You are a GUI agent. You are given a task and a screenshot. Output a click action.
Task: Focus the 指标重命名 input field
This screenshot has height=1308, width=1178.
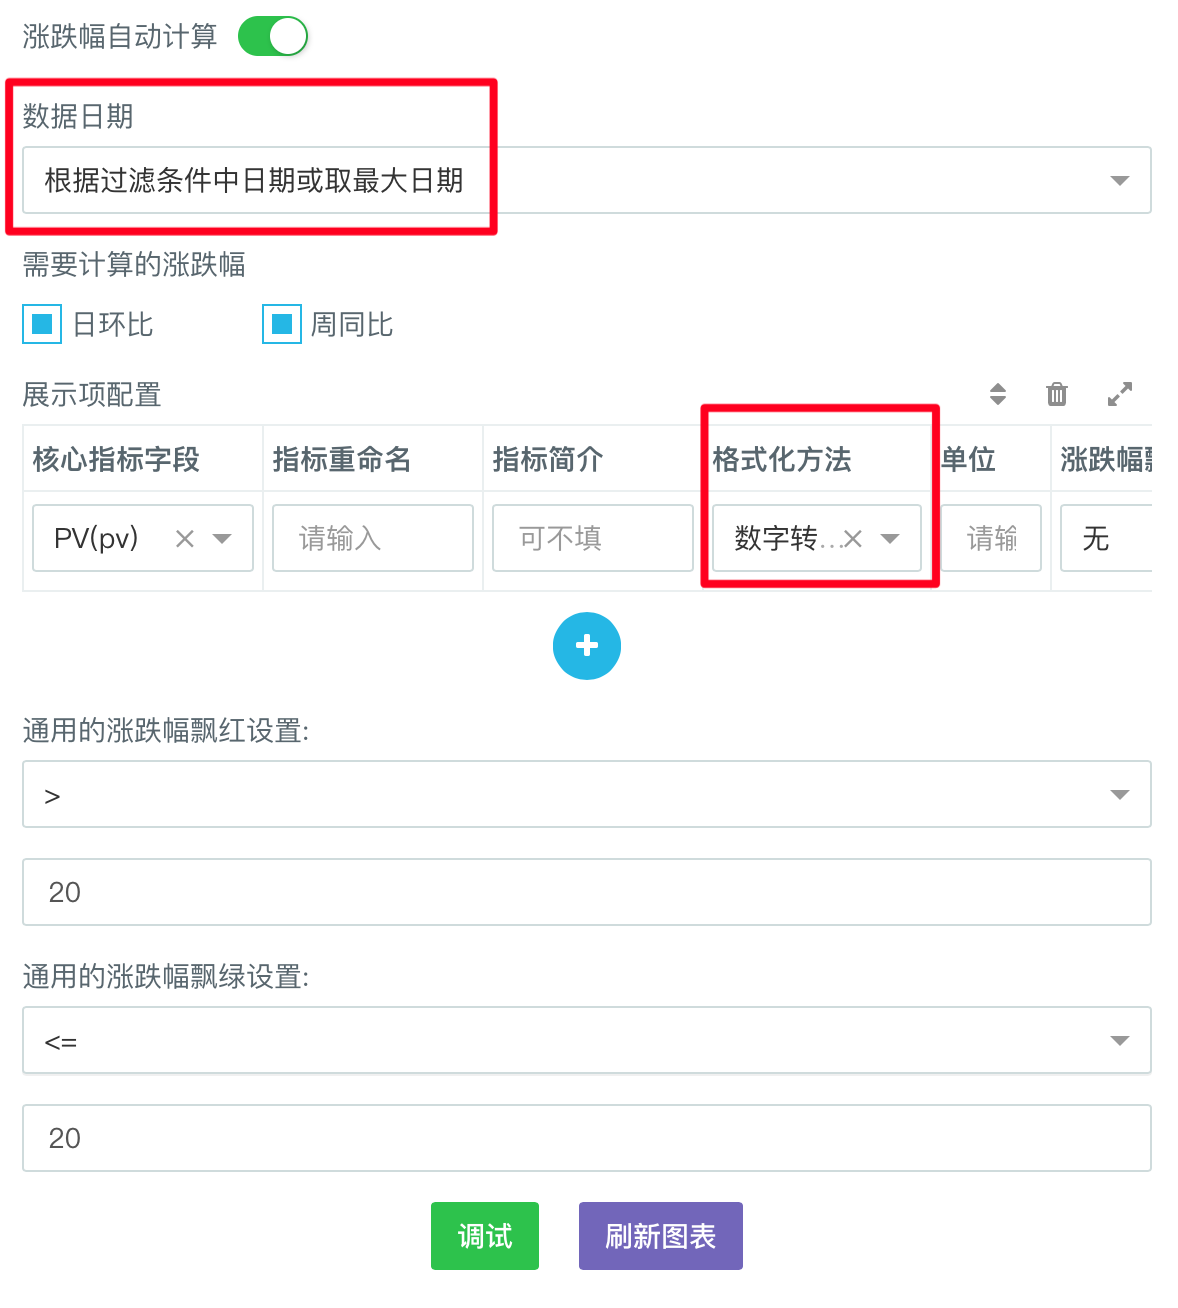click(373, 538)
